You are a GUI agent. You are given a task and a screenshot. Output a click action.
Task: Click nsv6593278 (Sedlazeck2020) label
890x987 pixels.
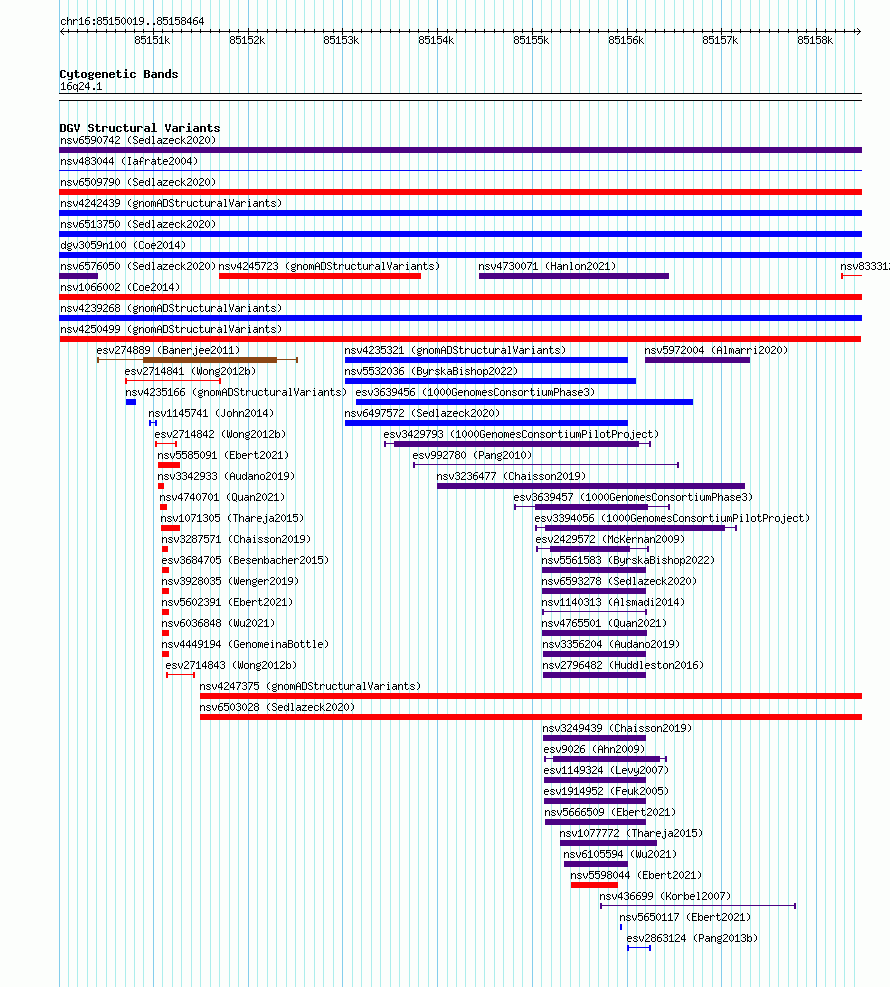point(619,581)
